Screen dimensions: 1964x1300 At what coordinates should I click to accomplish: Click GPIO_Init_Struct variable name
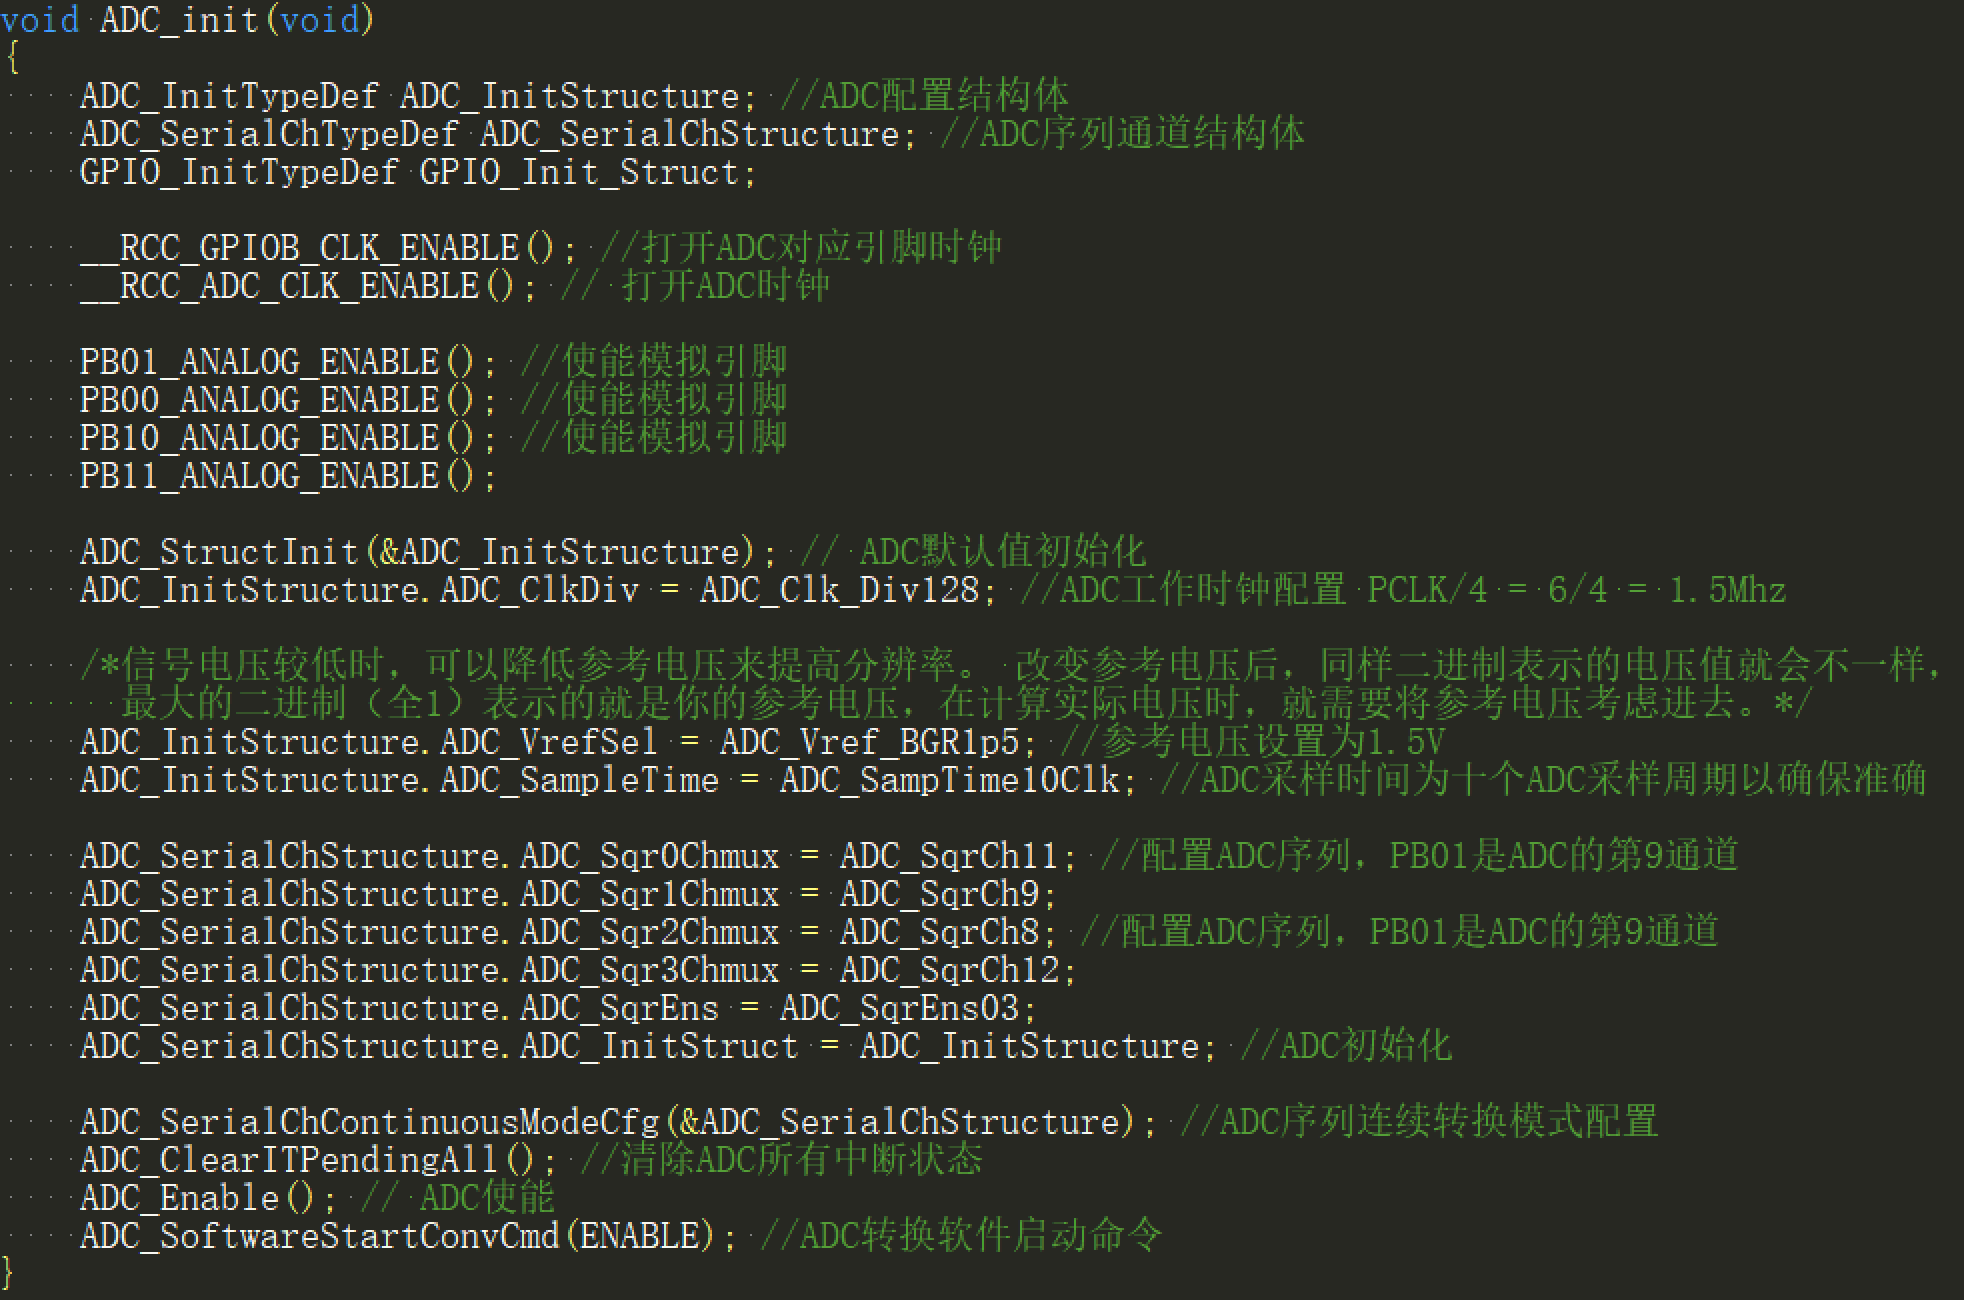(x=579, y=172)
